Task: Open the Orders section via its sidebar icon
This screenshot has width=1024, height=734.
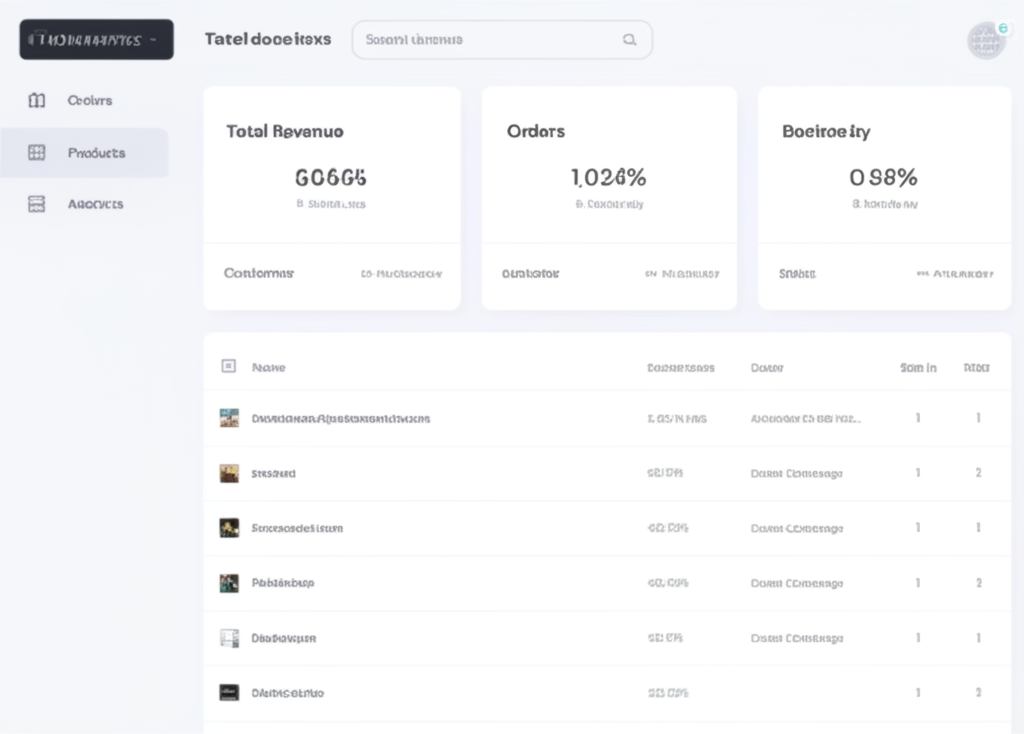Action: [36, 100]
